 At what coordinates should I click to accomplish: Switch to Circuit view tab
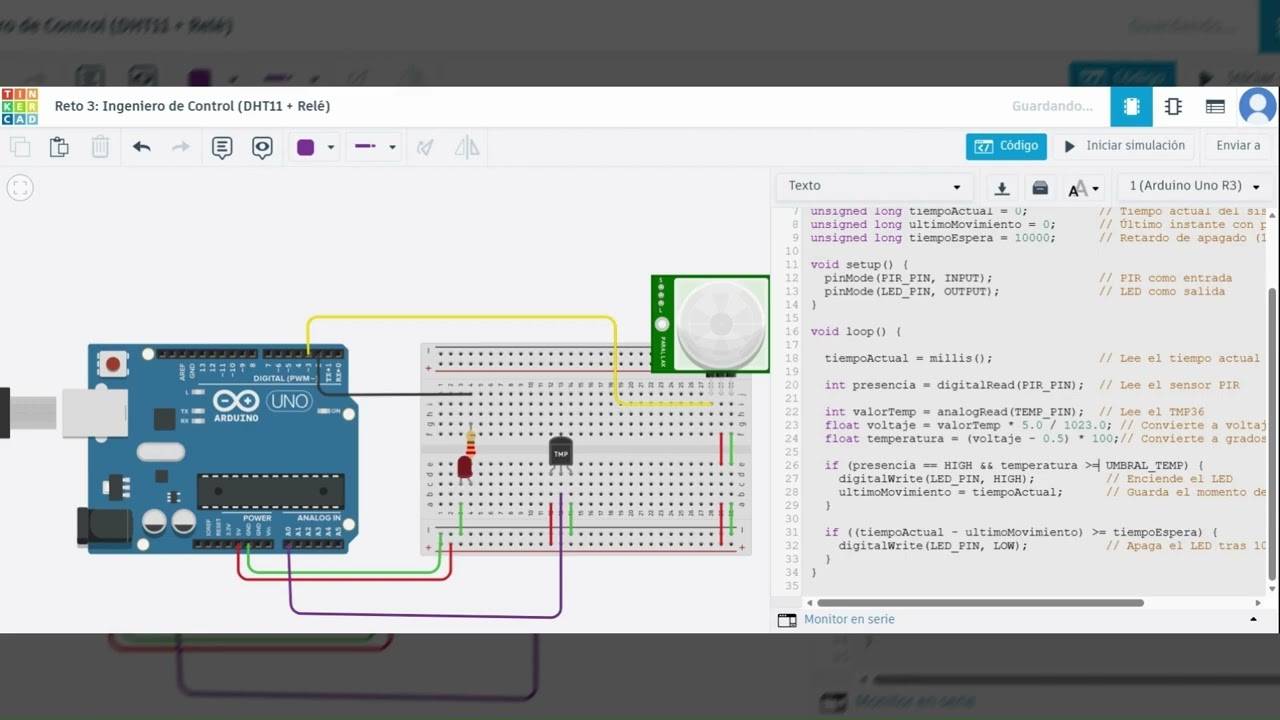click(1131, 106)
